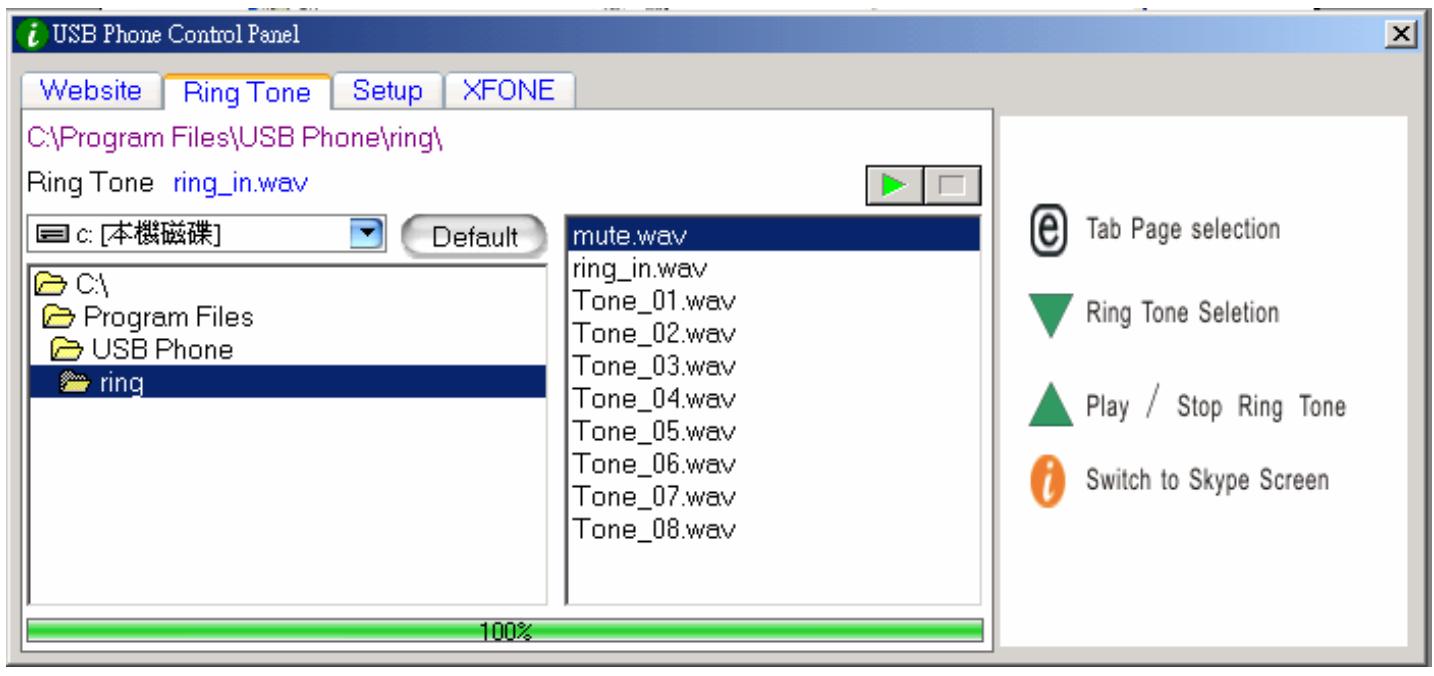
Task: Choose Tone_07.wav
Action: click(x=772, y=496)
